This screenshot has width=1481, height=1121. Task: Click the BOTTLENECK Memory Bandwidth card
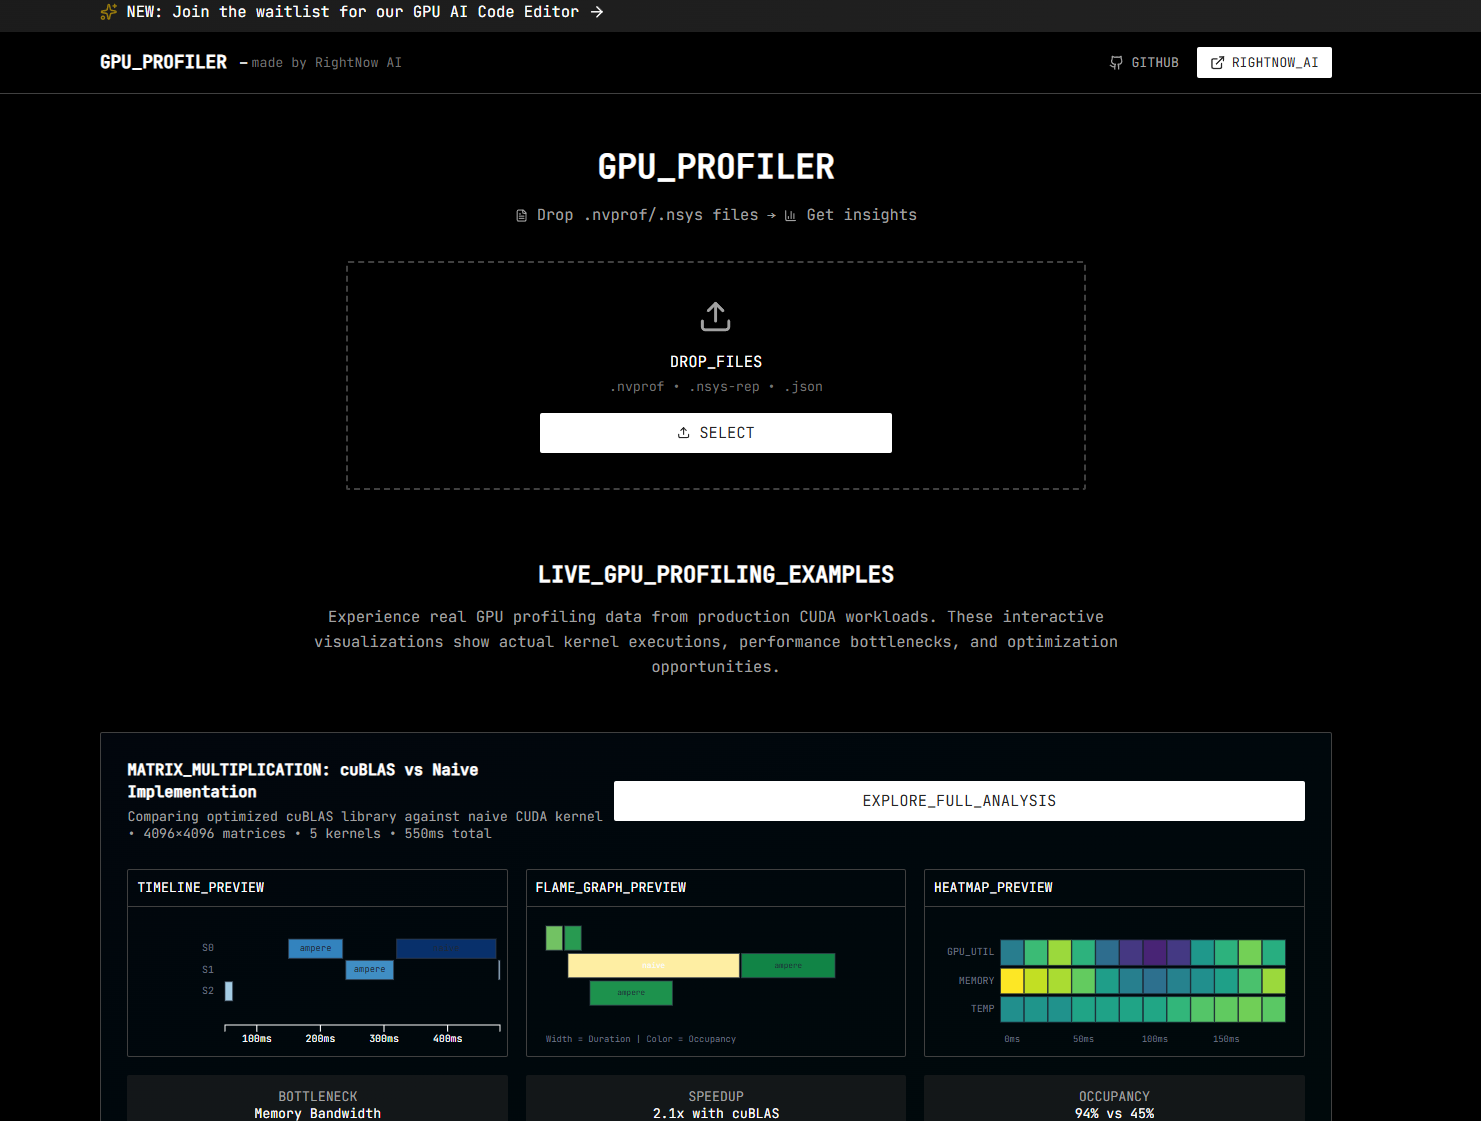pyautogui.click(x=317, y=1099)
